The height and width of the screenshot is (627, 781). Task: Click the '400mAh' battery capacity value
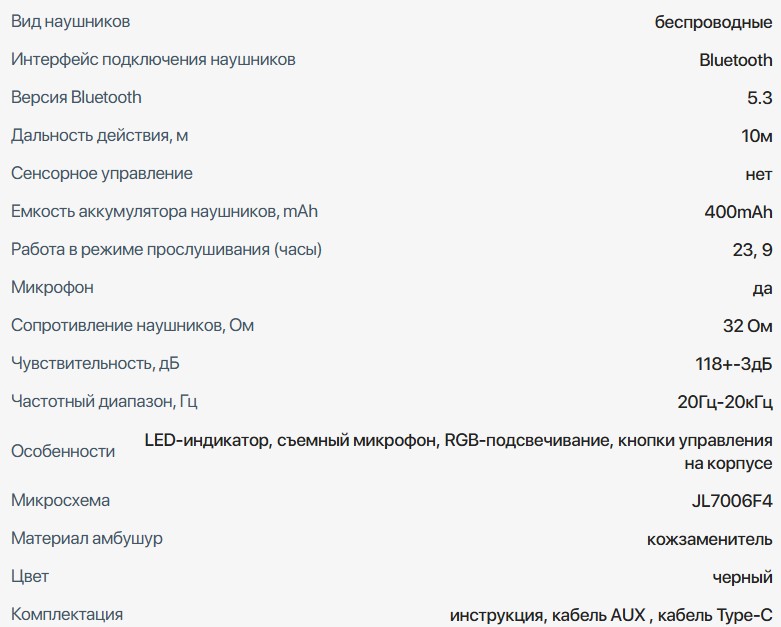[x=738, y=212]
